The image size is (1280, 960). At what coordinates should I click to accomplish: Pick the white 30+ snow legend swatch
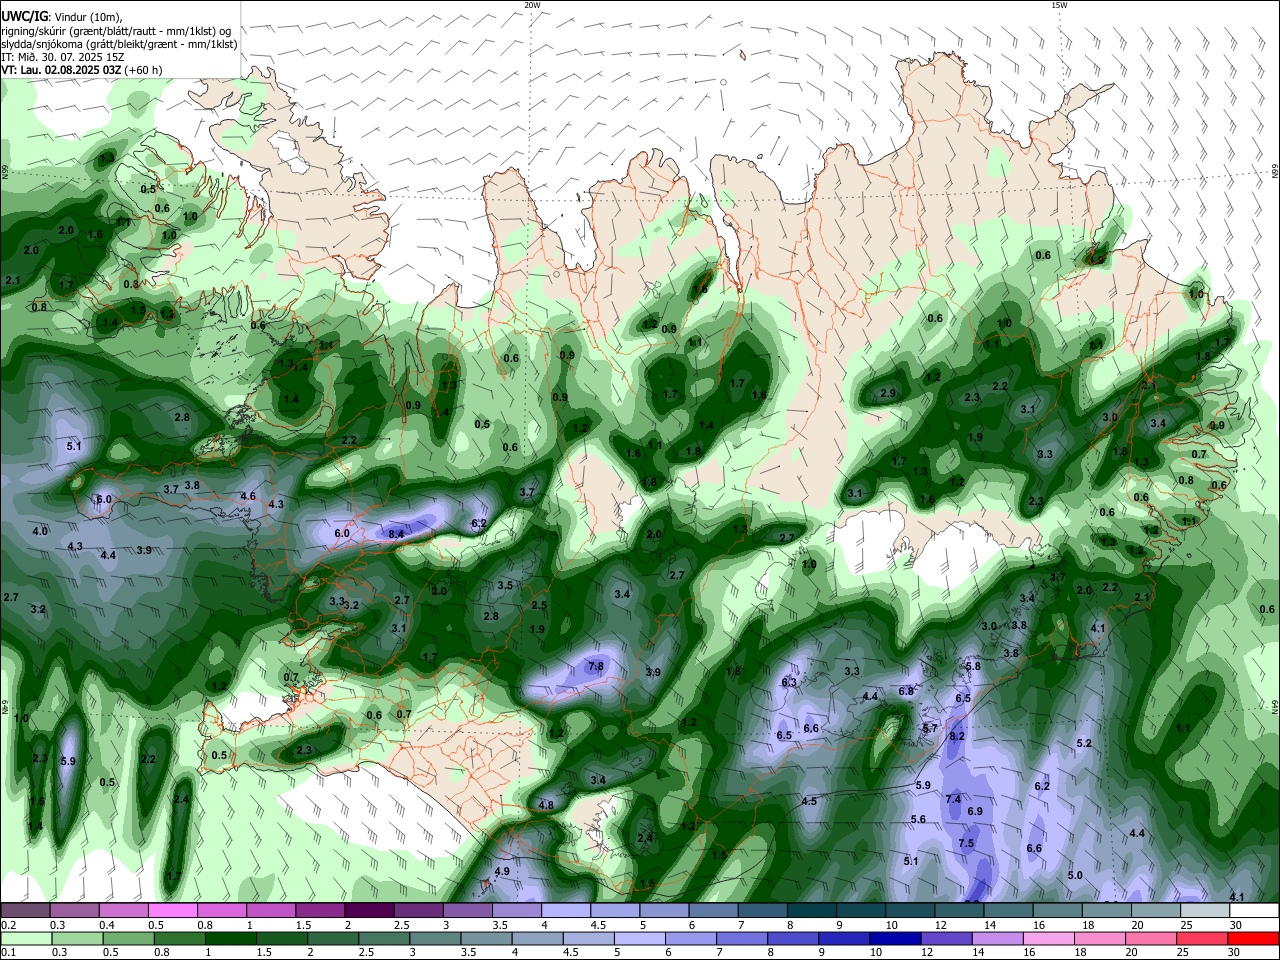pyautogui.click(x=1254, y=911)
